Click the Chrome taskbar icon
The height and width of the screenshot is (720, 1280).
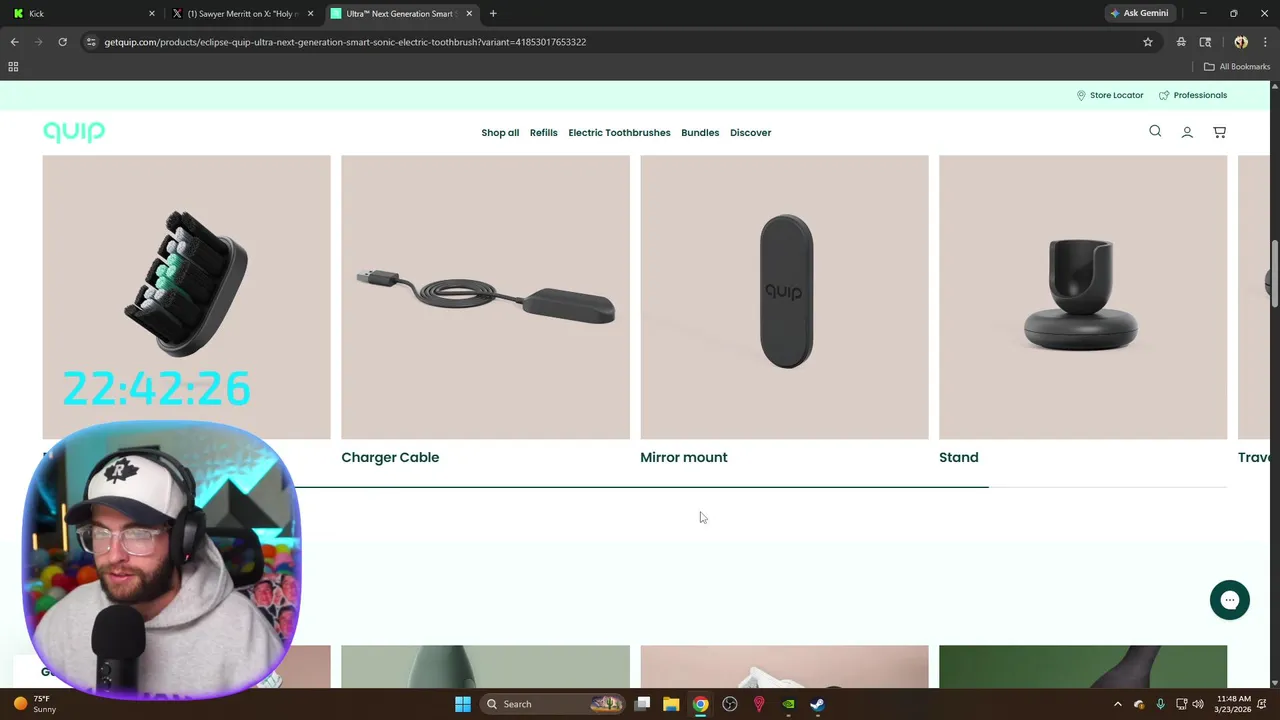pos(700,704)
